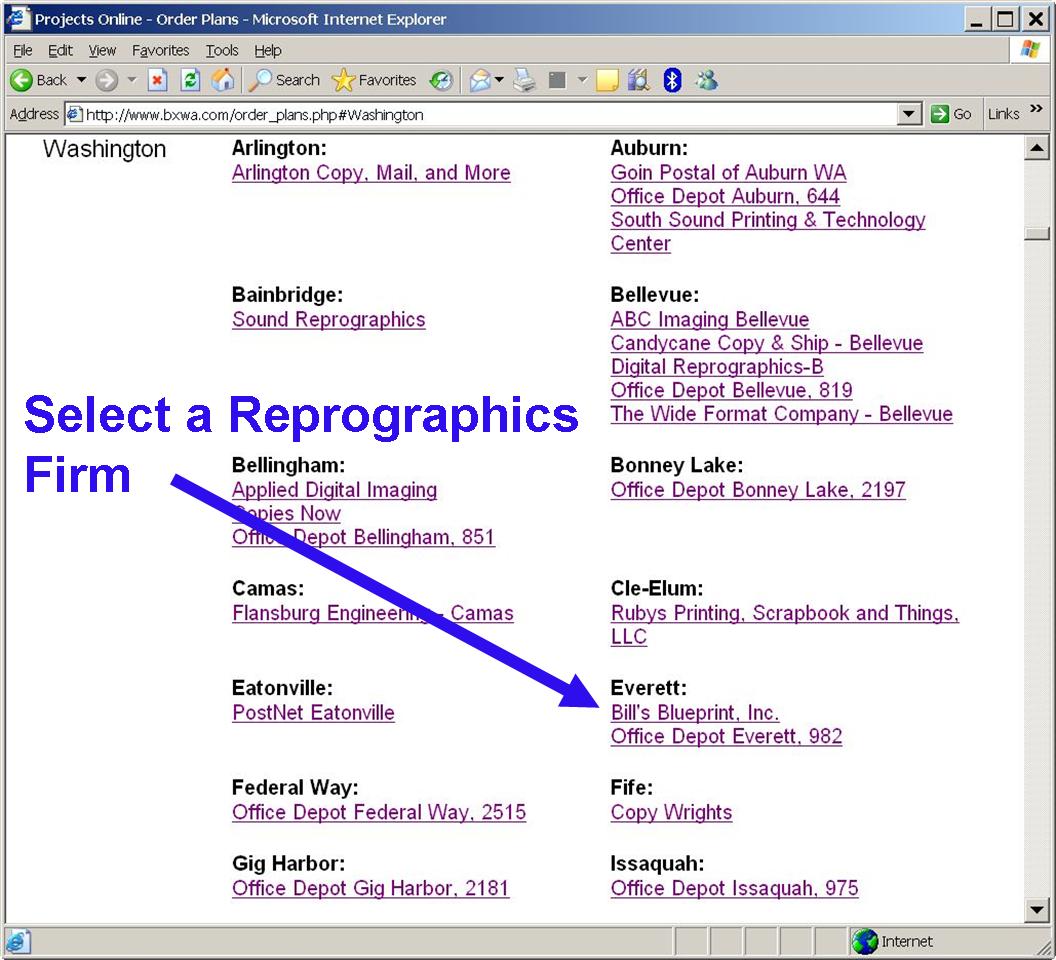Open Copy Wrights link
This screenshot has width=1056, height=960.
pos(671,812)
